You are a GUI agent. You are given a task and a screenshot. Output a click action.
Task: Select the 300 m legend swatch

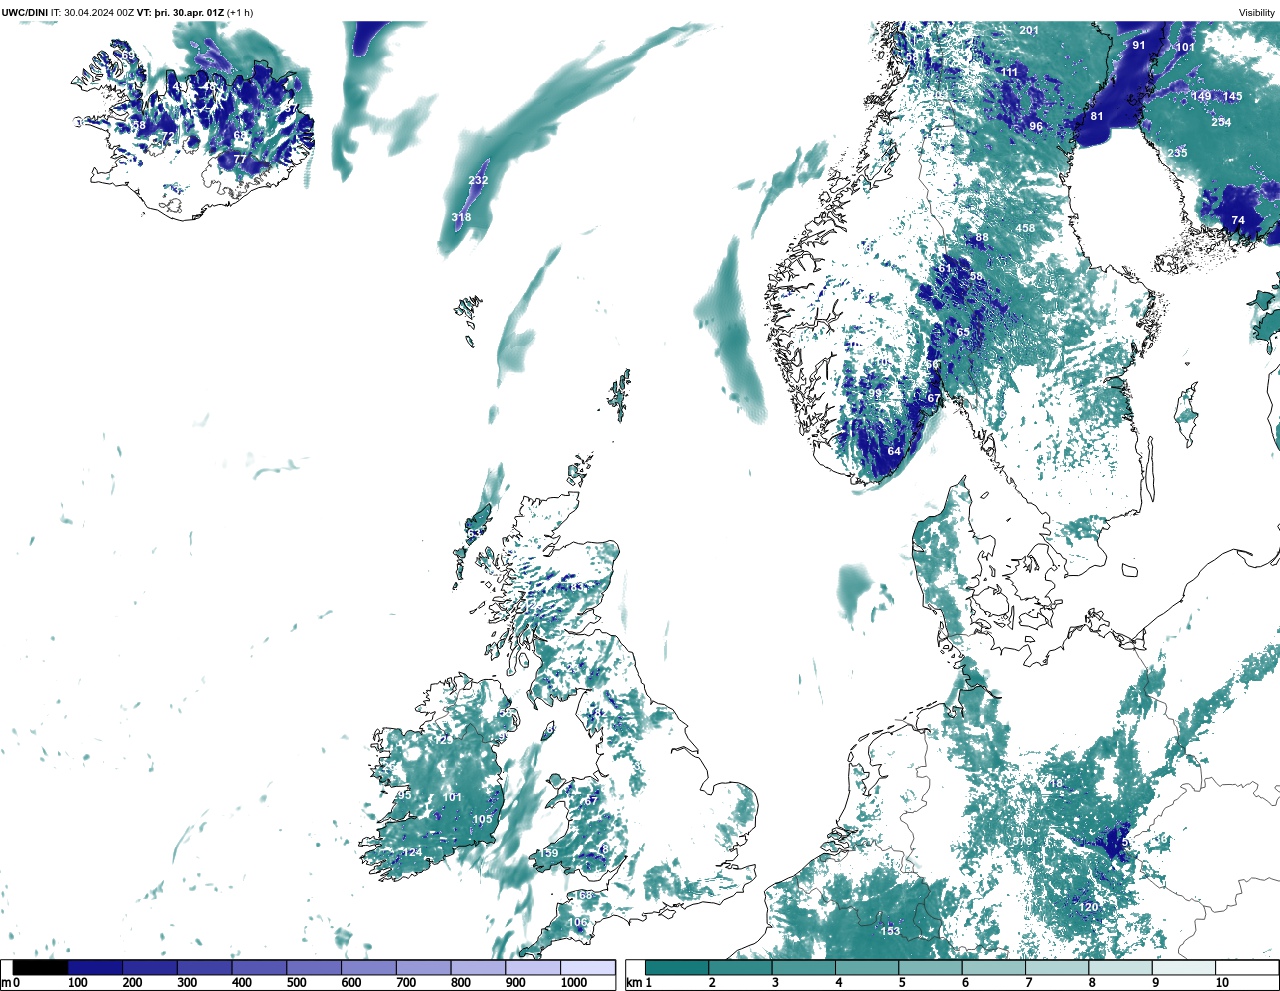click(x=204, y=967)
